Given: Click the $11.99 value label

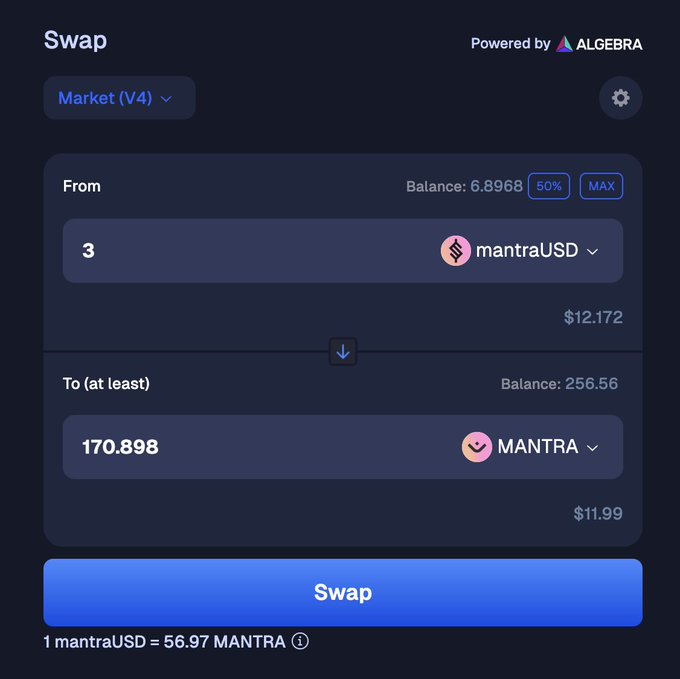Looking at the screenshot, I should click(x=598, y=513).
